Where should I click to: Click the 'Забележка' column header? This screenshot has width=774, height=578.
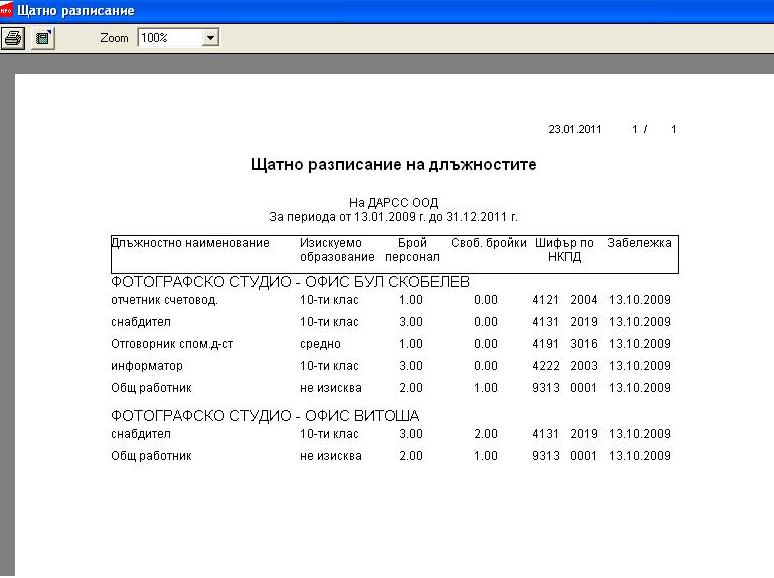click(639, 243)
